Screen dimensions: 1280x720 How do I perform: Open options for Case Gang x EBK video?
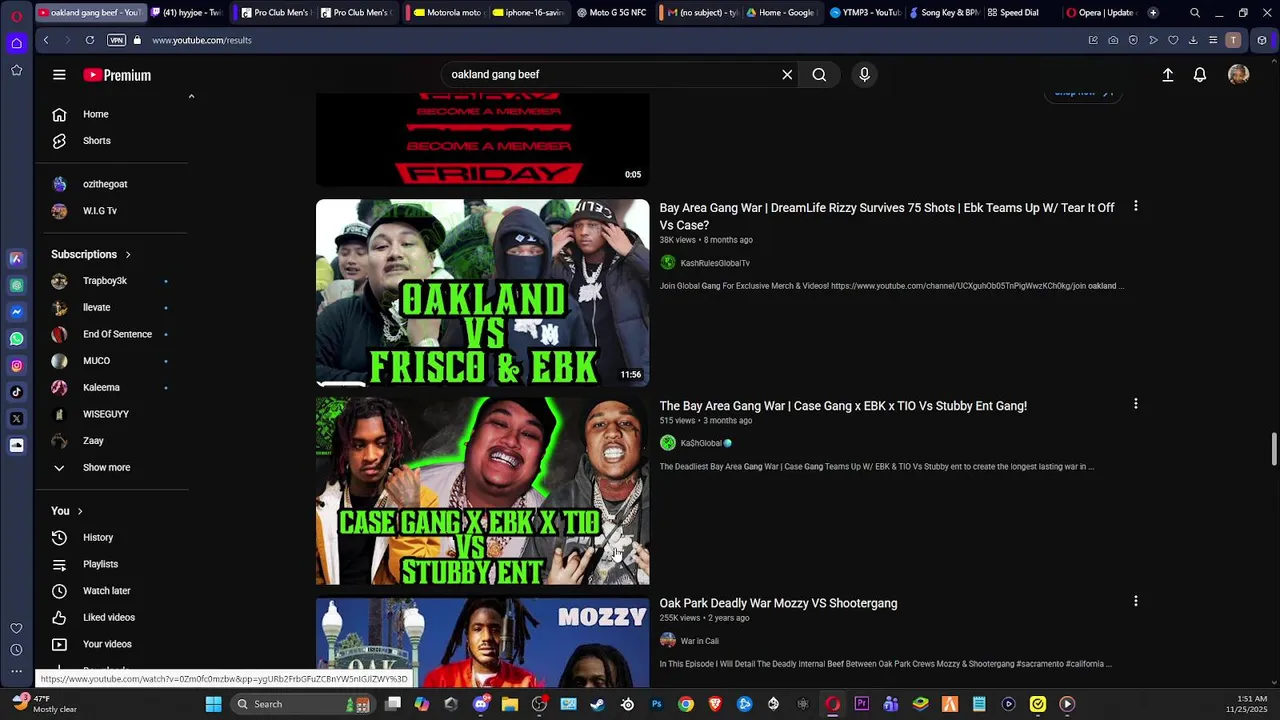[x=1135, y=404]
